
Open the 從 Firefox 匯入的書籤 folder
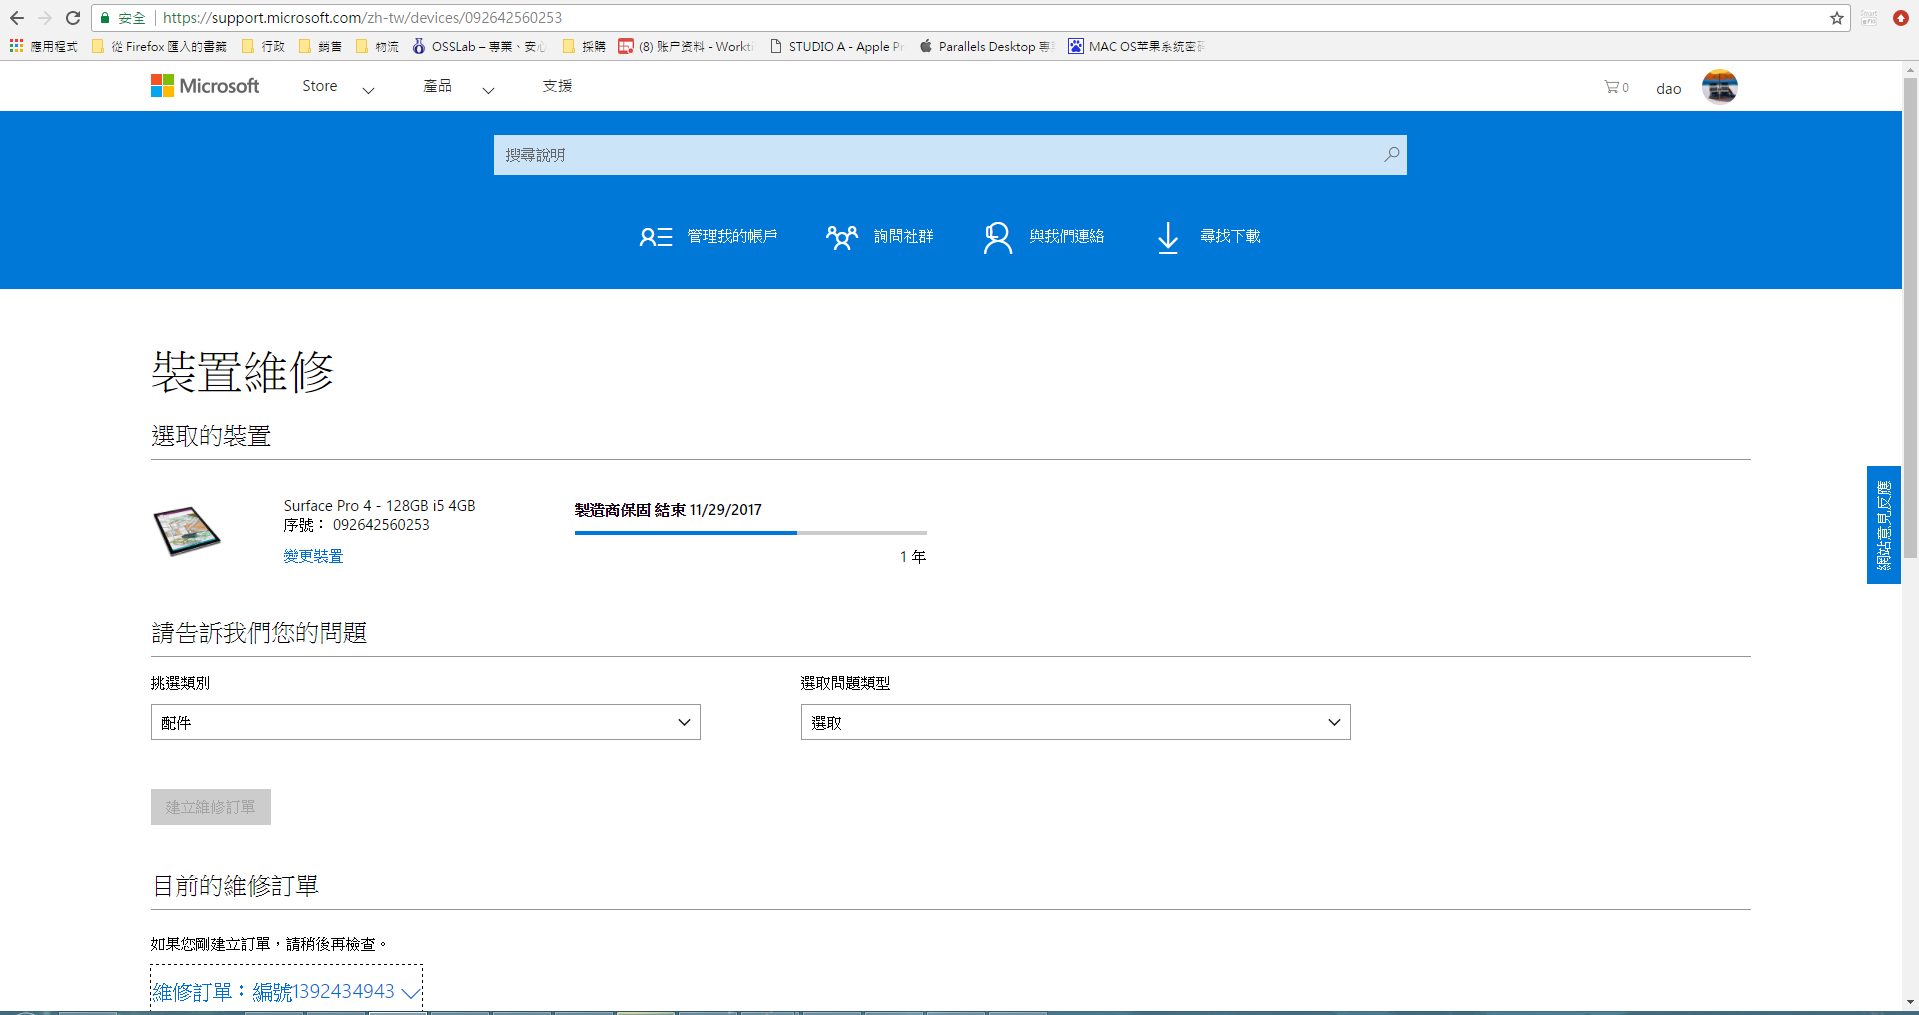159,46
